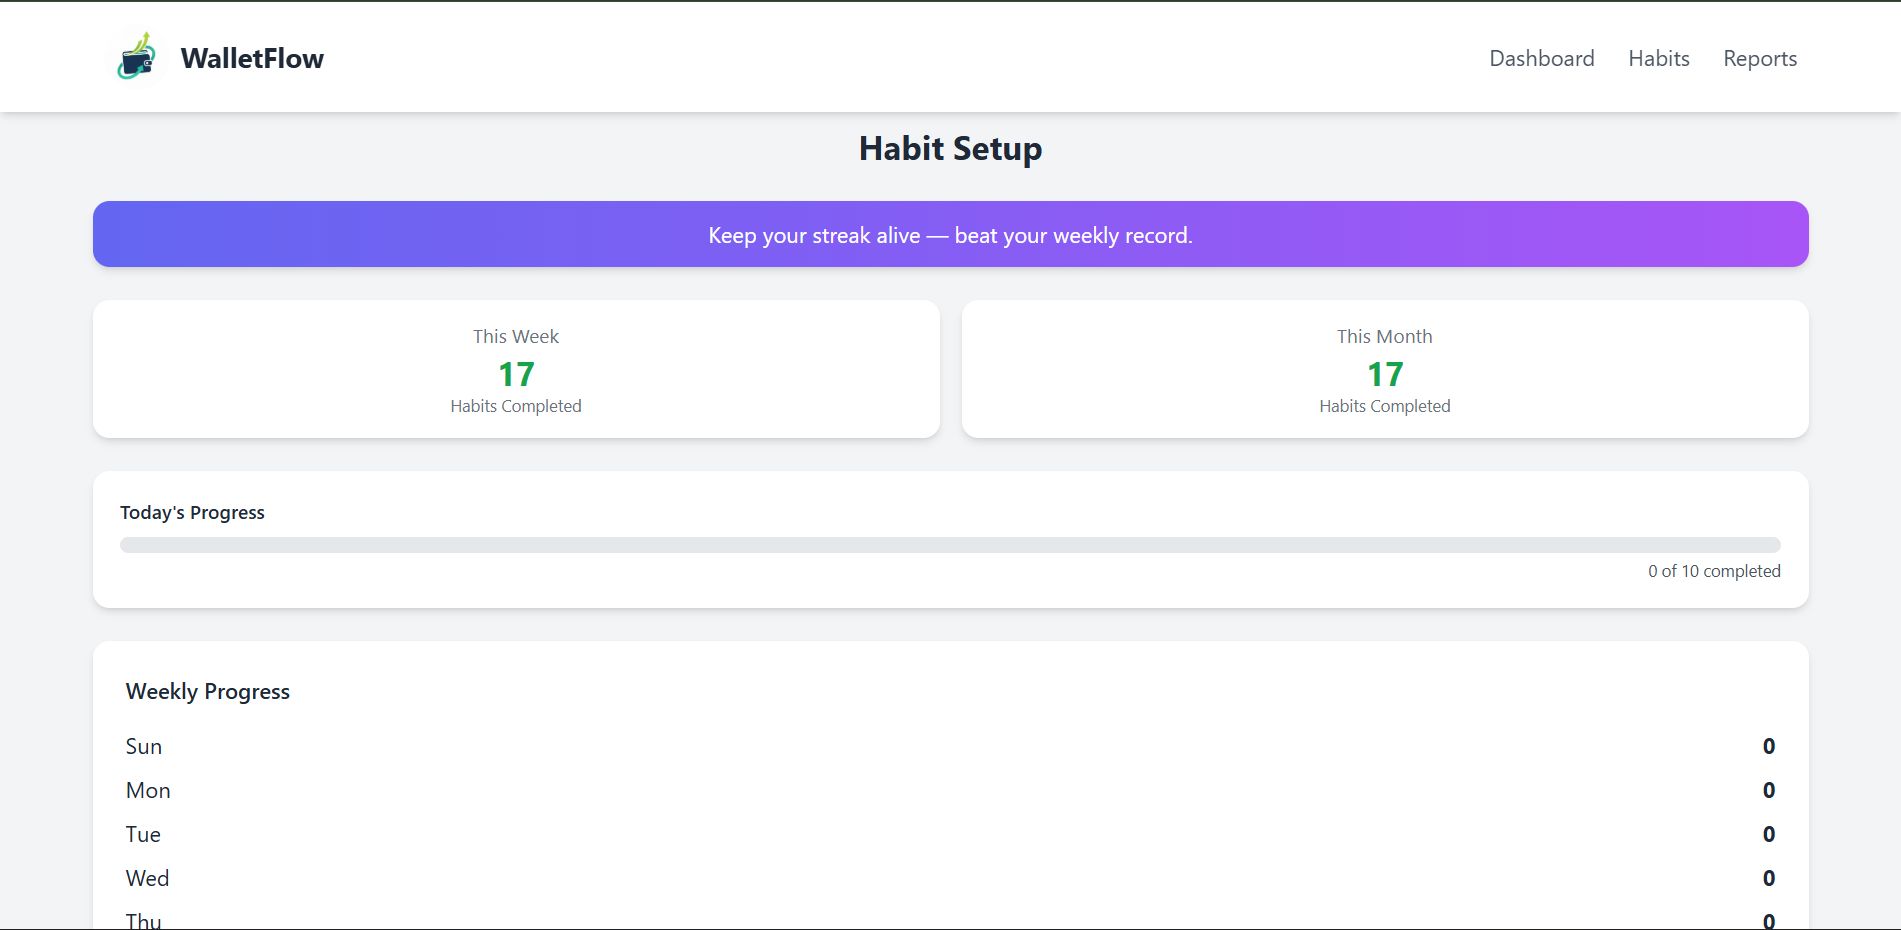Click the Wed row label

tap(147, 878)
